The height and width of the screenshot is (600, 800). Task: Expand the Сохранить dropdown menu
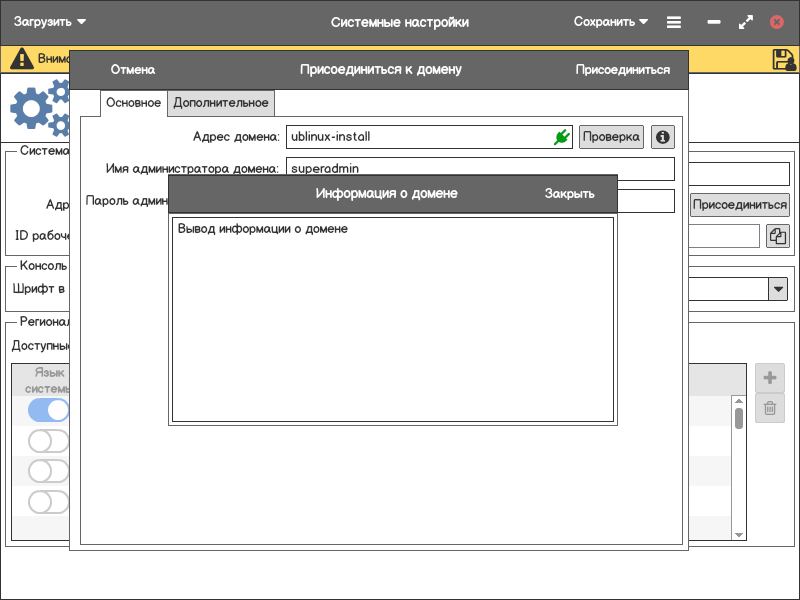coord(611,22)
